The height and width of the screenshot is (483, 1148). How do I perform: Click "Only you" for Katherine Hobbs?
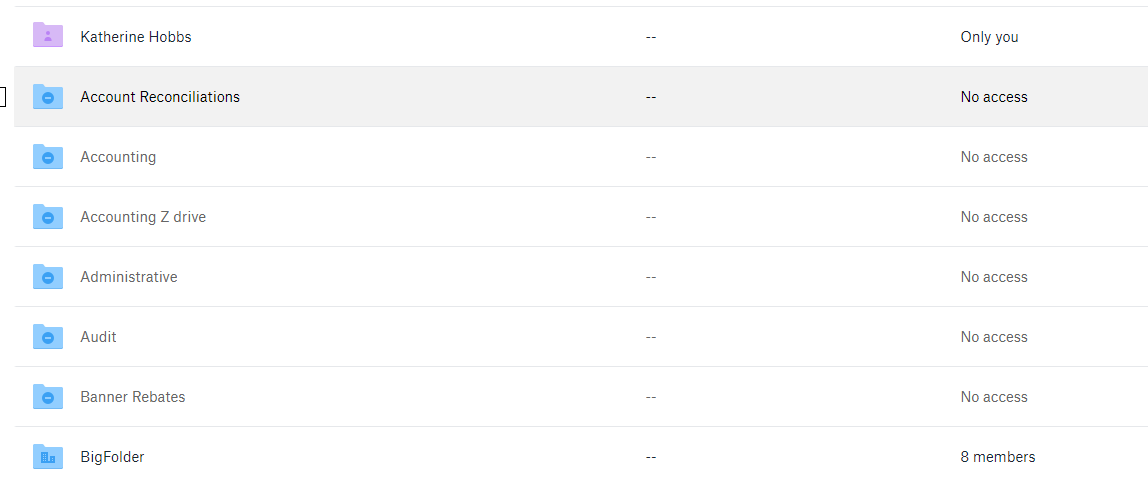coord(989,37)
